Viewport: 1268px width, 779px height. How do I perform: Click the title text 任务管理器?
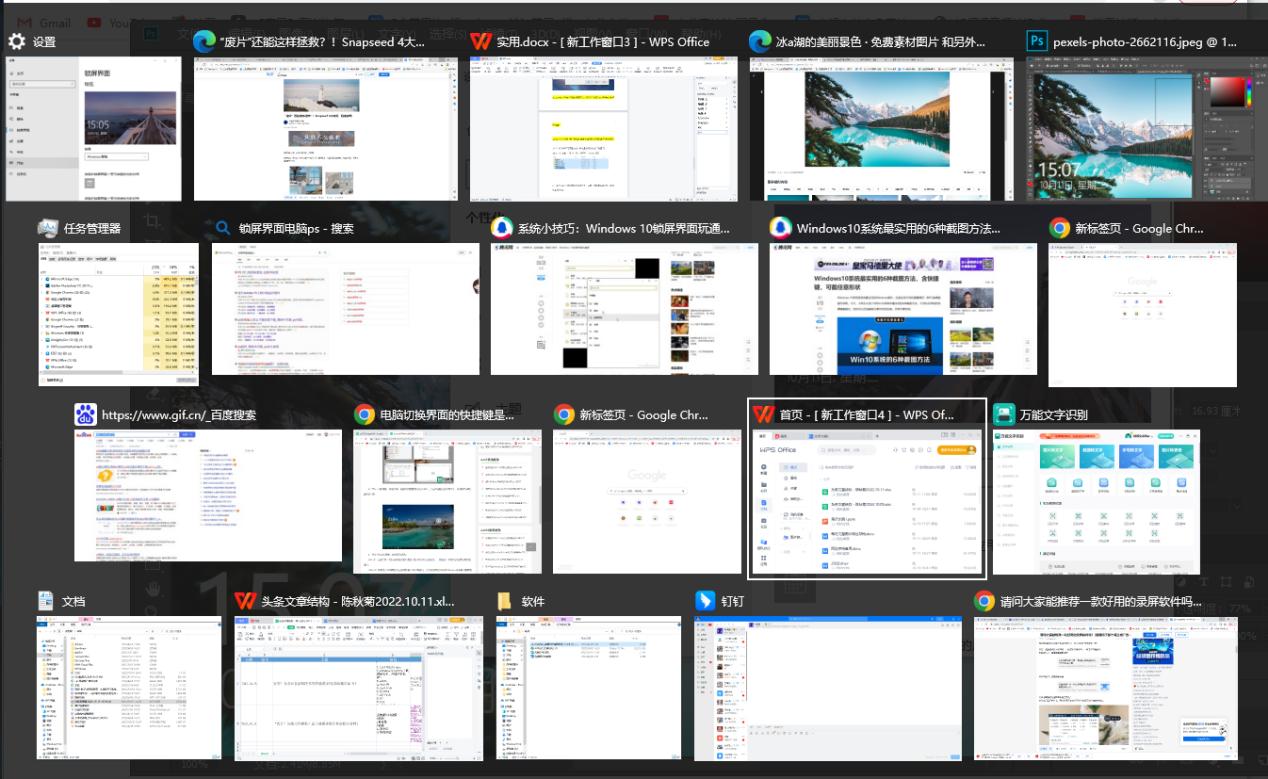point(92,228)
